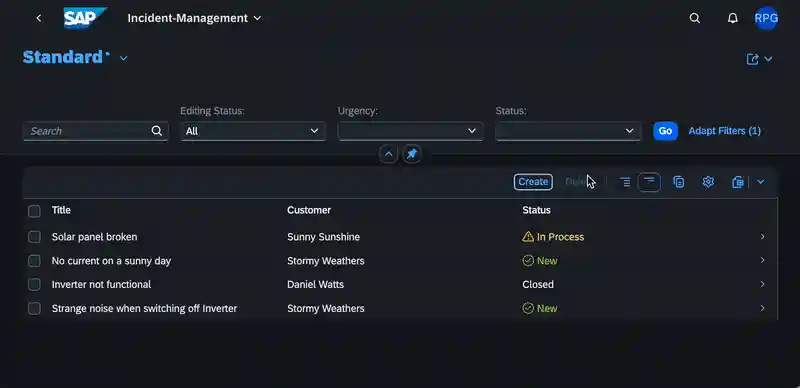Viewport: 800px width, 388px height.
Task: Open the shell search icon
Action: point(694,18)
